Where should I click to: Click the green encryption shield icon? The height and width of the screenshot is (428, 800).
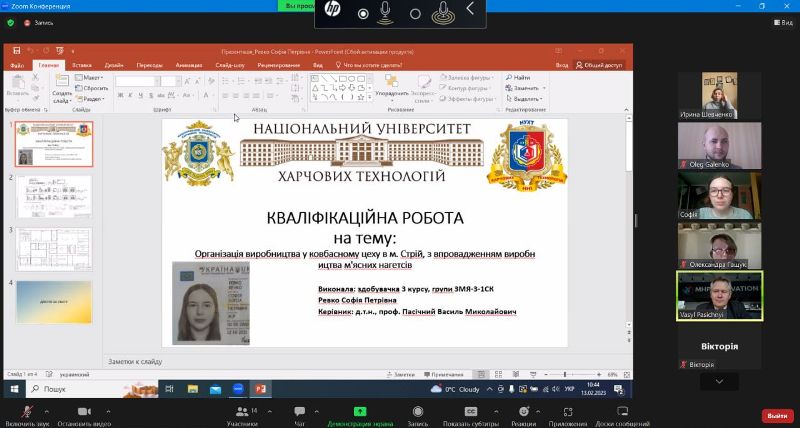coord(11,23)
